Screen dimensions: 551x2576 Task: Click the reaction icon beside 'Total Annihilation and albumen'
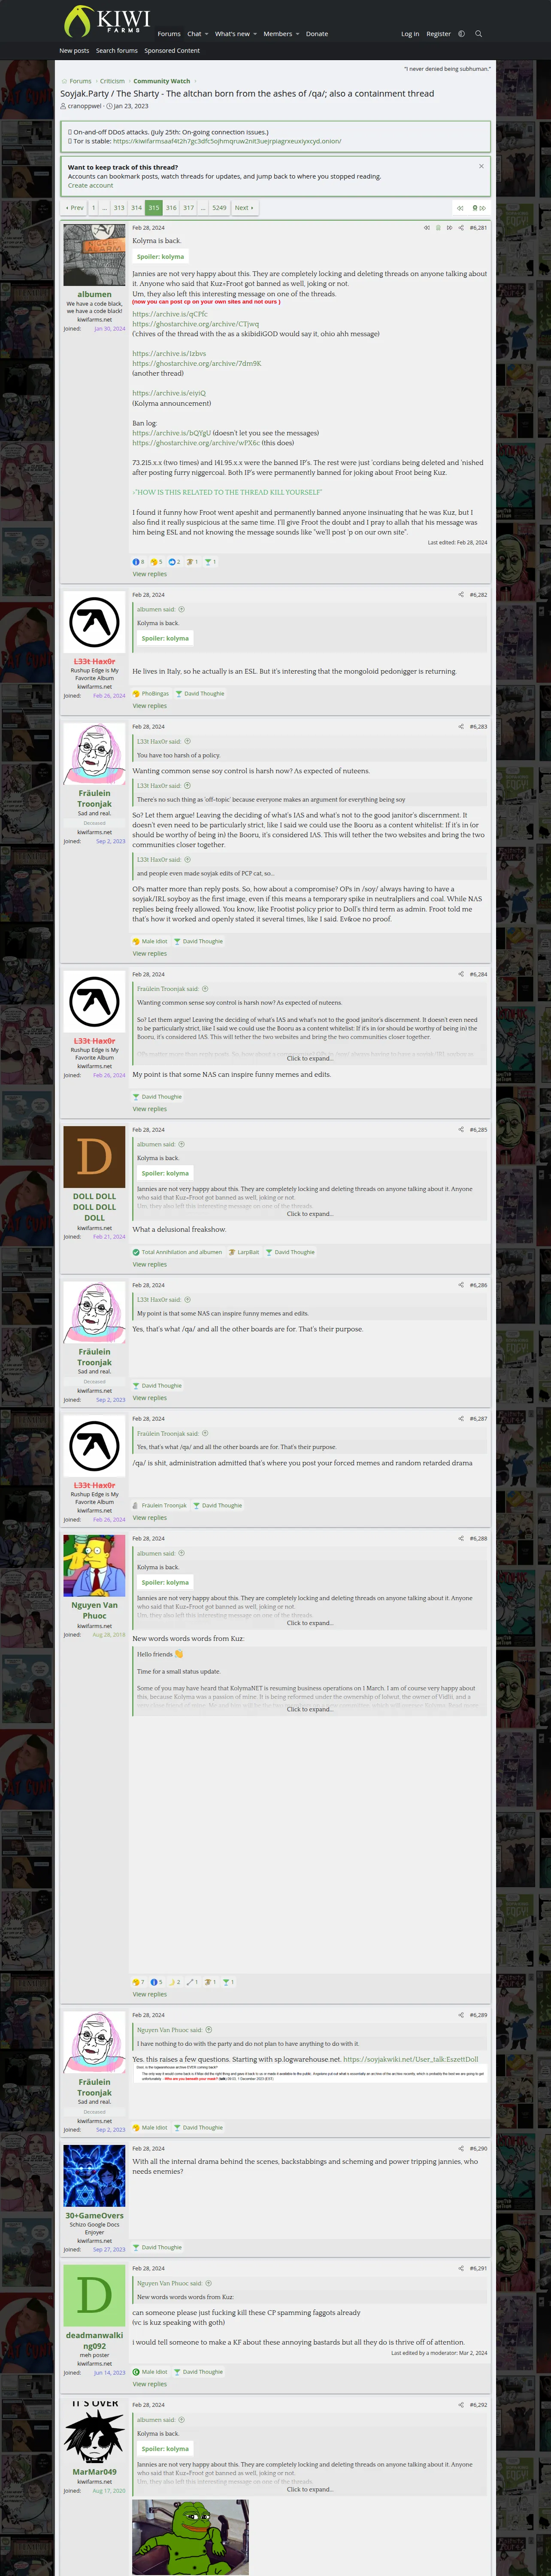(x=136, y=1252)
